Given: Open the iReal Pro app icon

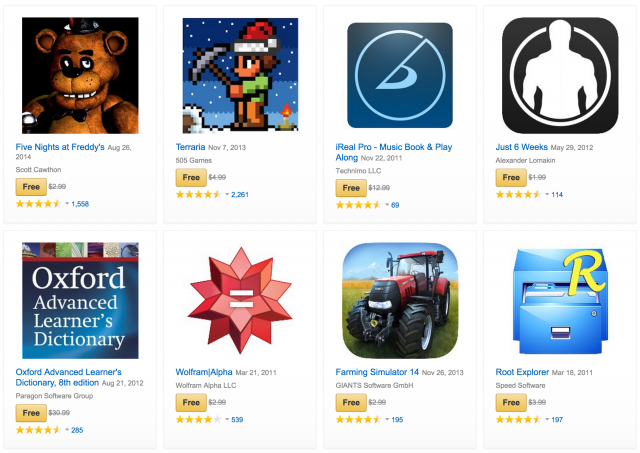Looking at the screenshot, I should 400,76.
